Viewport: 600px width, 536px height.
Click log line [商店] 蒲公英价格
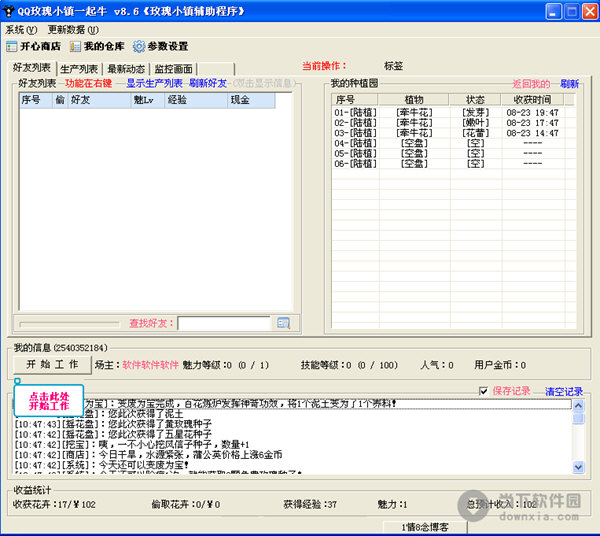[148, 455]
